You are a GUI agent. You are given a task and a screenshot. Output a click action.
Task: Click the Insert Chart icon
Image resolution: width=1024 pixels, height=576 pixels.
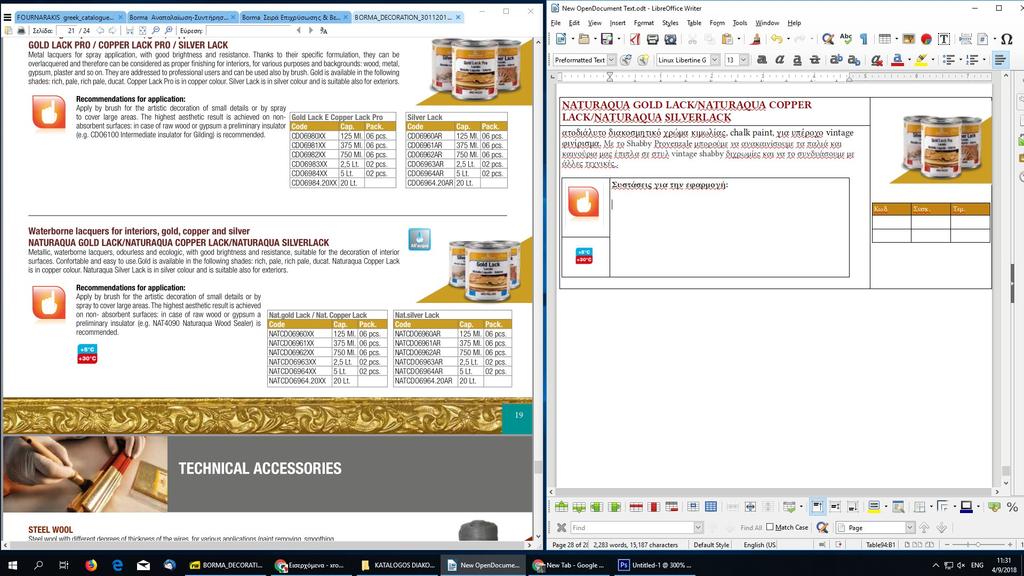926,39
